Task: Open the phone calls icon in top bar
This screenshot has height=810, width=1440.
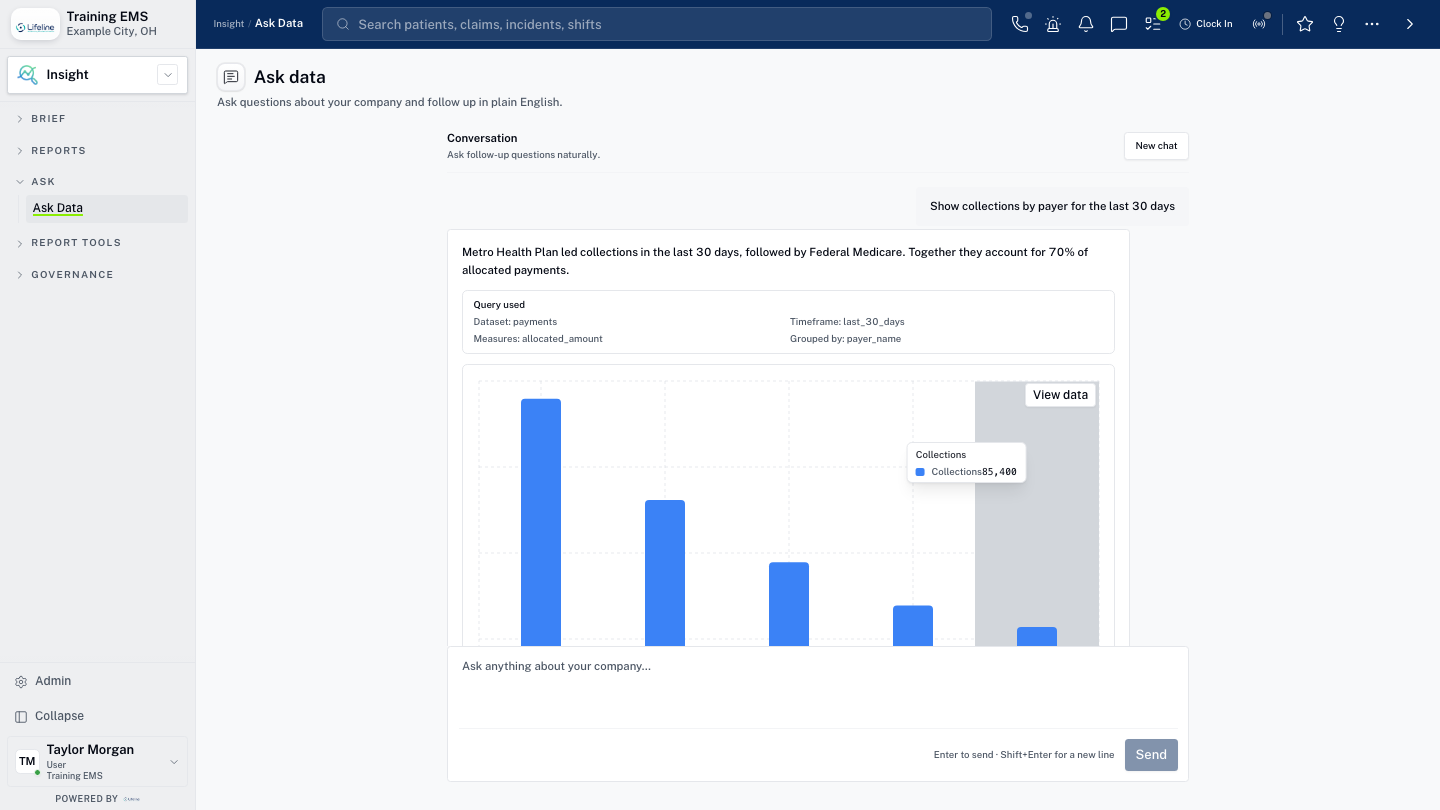Action: (x=1020, y=24)
